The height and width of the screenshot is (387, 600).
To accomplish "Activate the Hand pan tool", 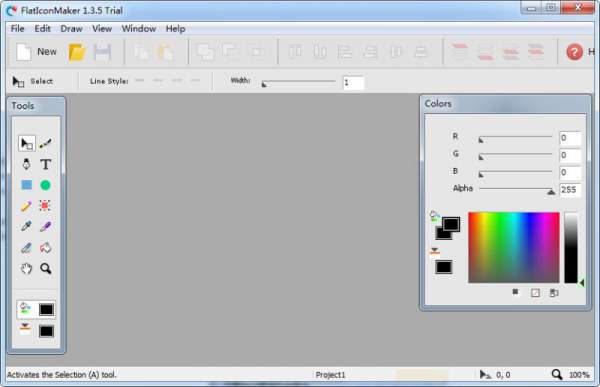I will (26, 269).
